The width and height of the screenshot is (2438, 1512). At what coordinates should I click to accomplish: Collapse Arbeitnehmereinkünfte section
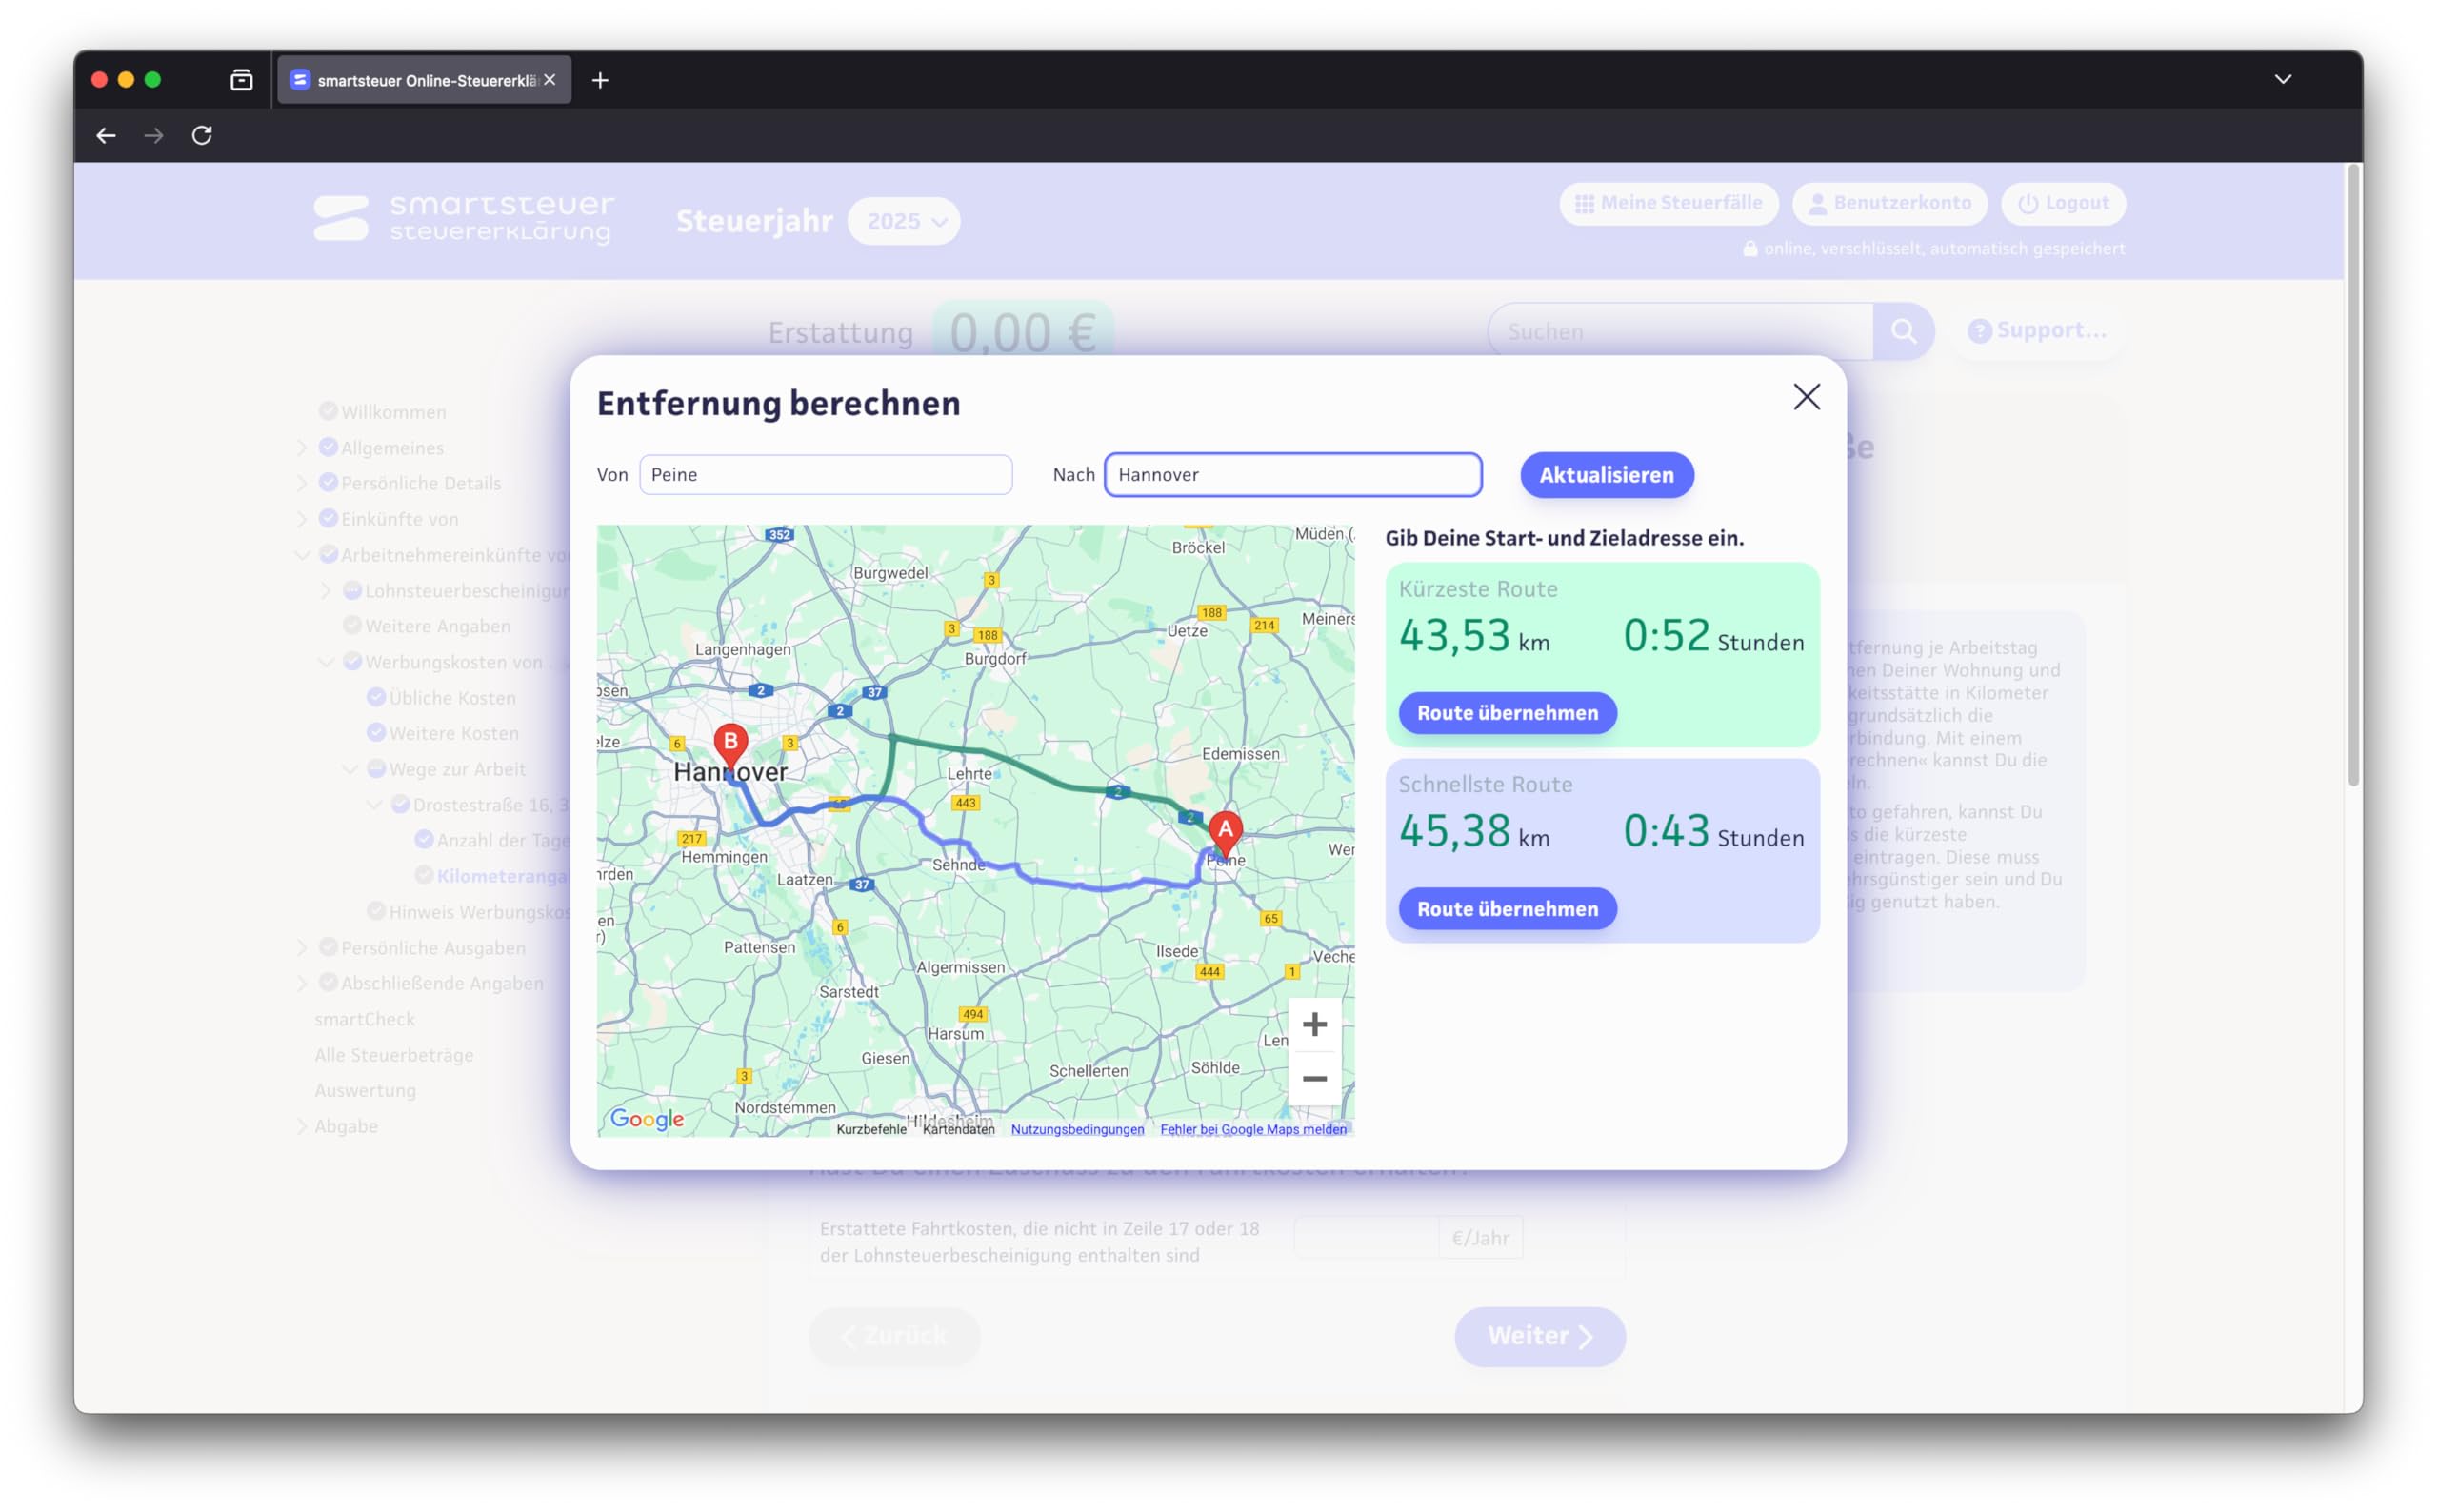coord(302,555)
